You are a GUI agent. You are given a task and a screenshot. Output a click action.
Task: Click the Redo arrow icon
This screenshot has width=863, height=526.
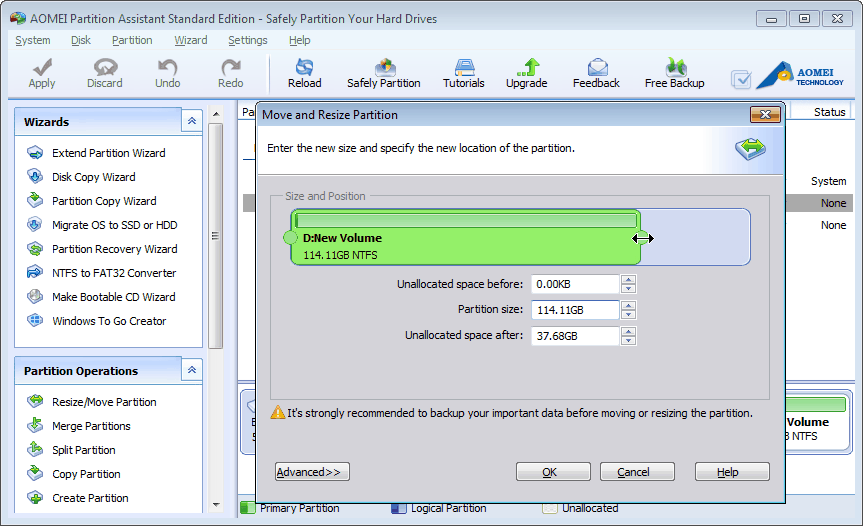(231, 67)
